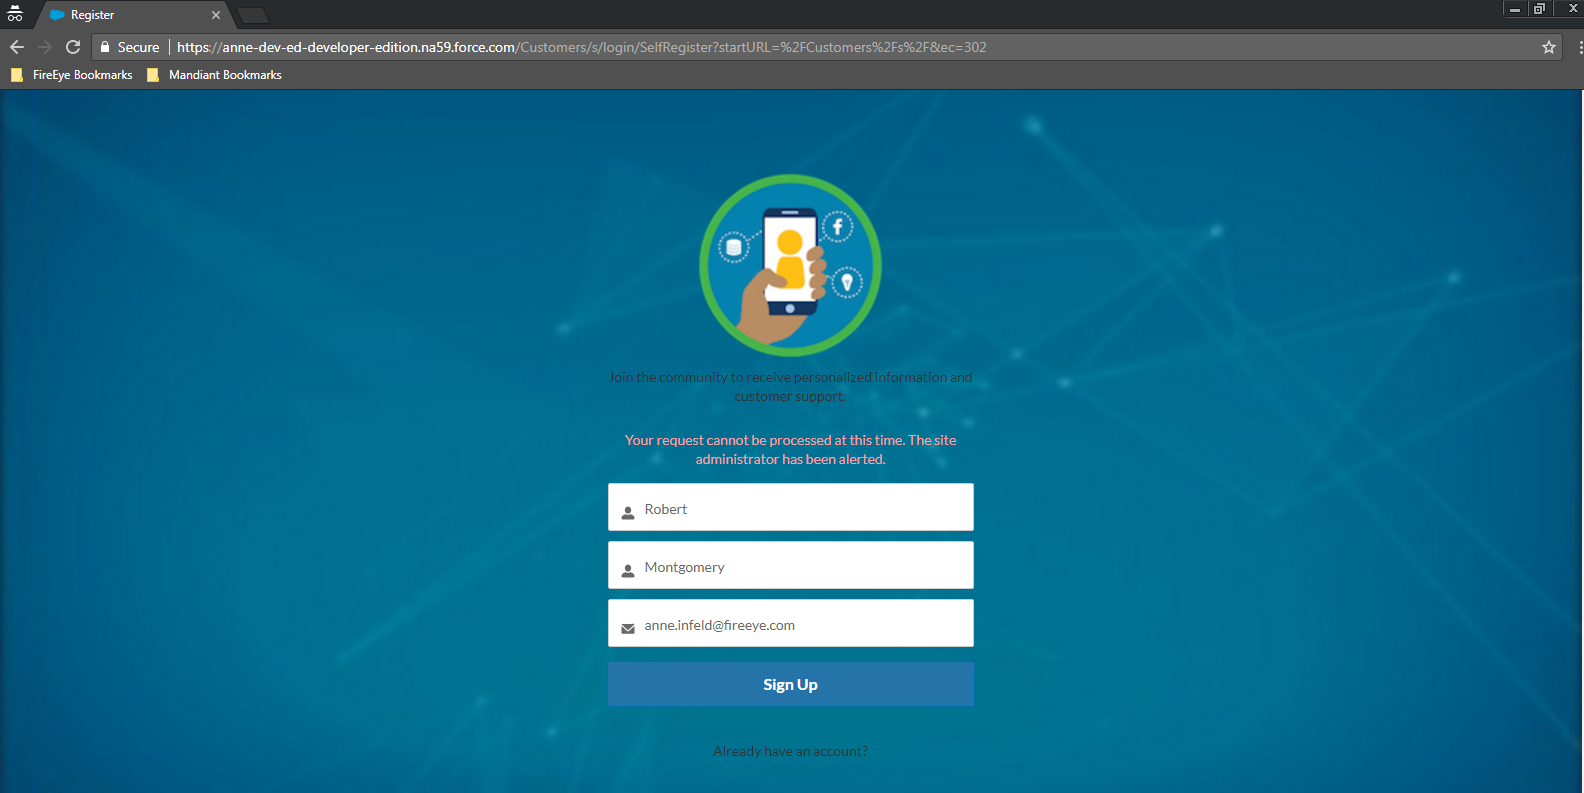The height and width of the screenshot is (793, 1584).
Task: Click the First Name field containing Robert
Action: [791, 507]
